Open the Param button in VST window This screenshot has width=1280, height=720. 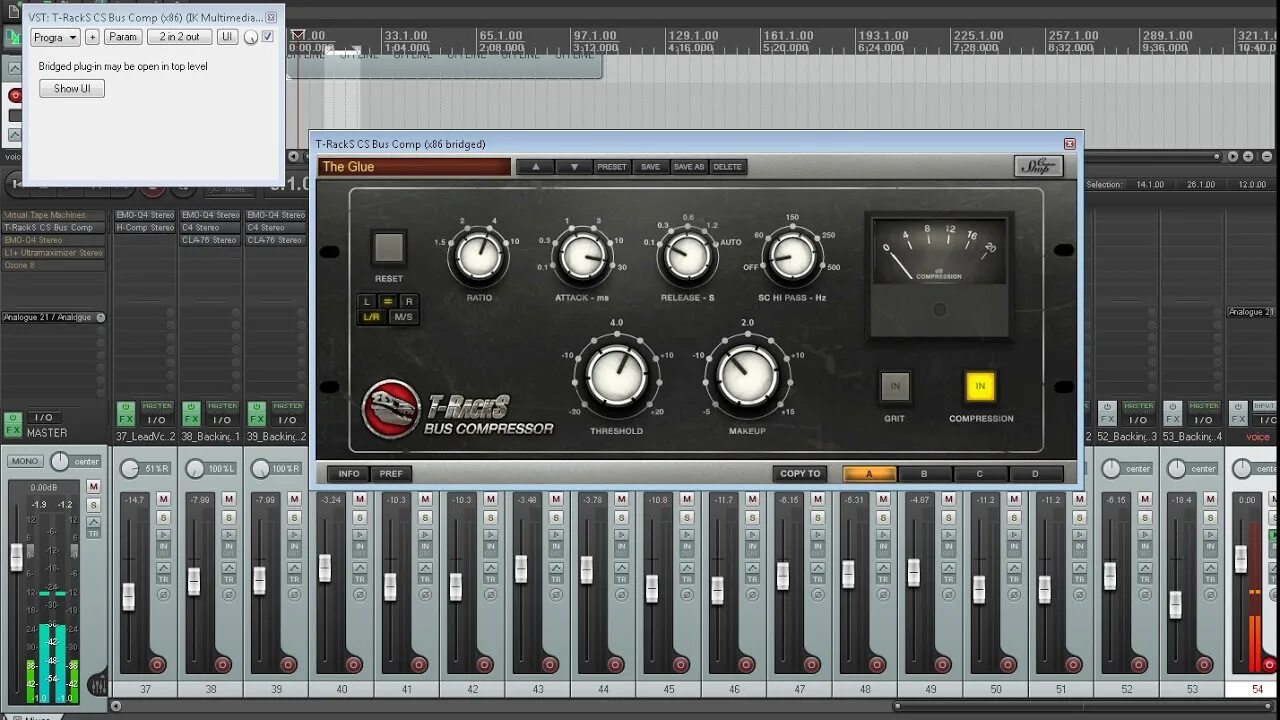coord(123,37)
